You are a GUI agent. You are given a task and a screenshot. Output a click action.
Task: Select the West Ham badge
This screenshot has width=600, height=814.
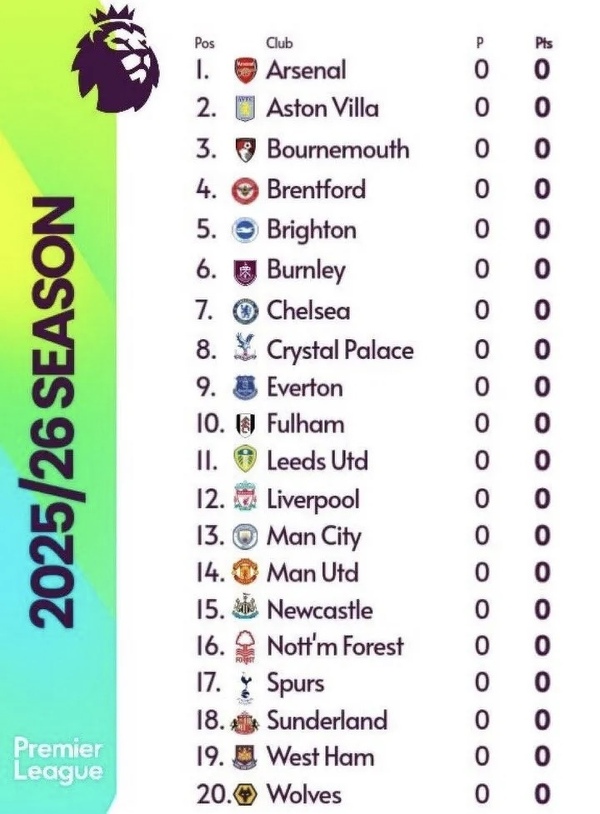(x=245, y=757)
